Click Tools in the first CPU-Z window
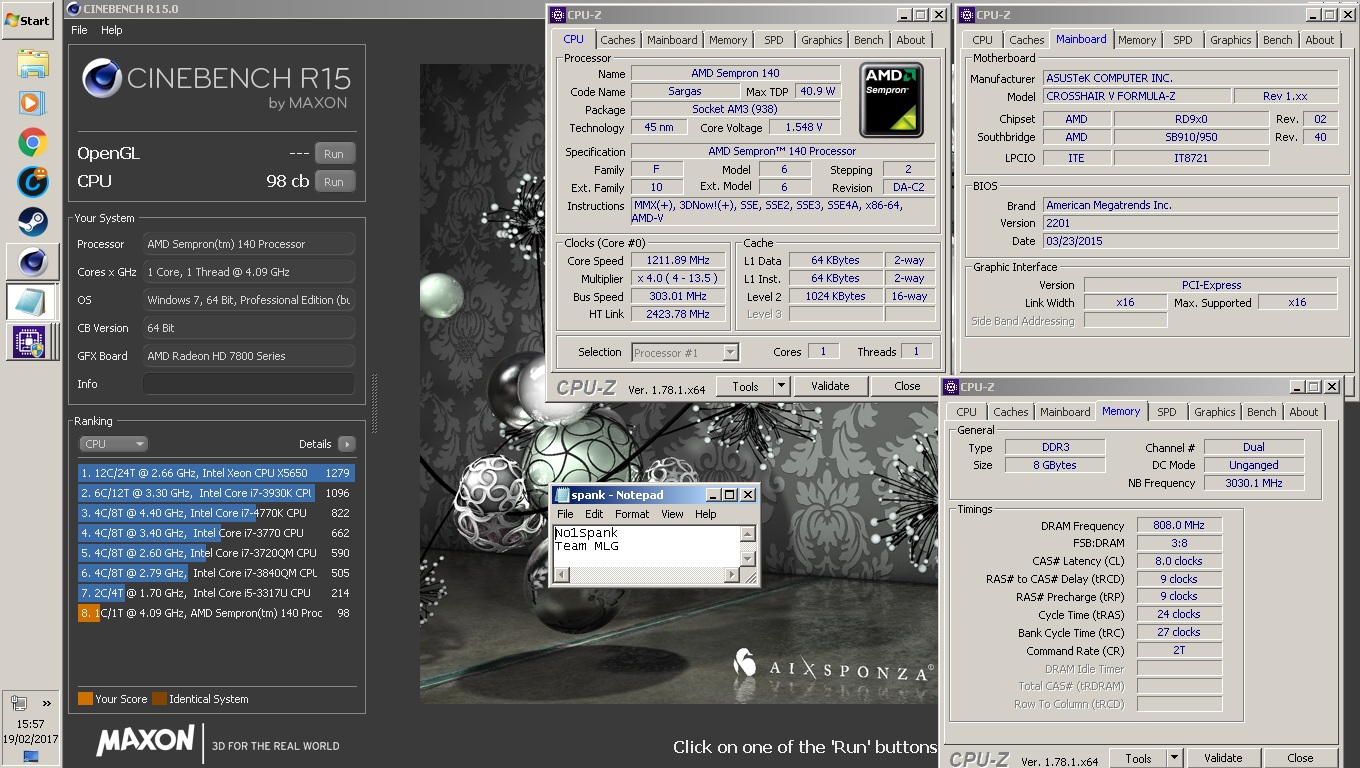Screen dimensions: 1360x768 (x=745, y=386)
